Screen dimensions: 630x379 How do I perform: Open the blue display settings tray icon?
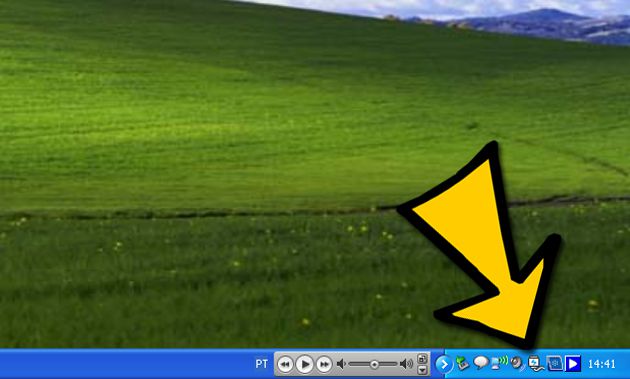click(554, 364)
